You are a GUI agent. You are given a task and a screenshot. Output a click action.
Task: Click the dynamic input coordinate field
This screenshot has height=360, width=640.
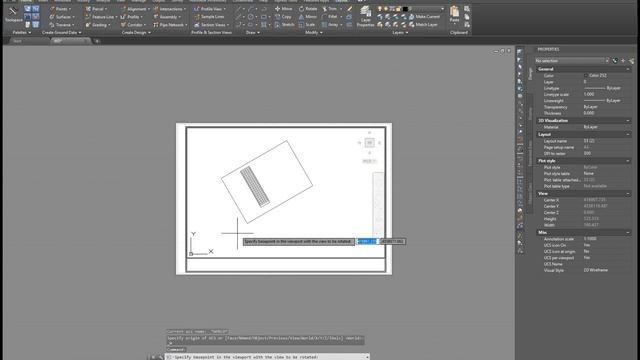coord(367,242)
